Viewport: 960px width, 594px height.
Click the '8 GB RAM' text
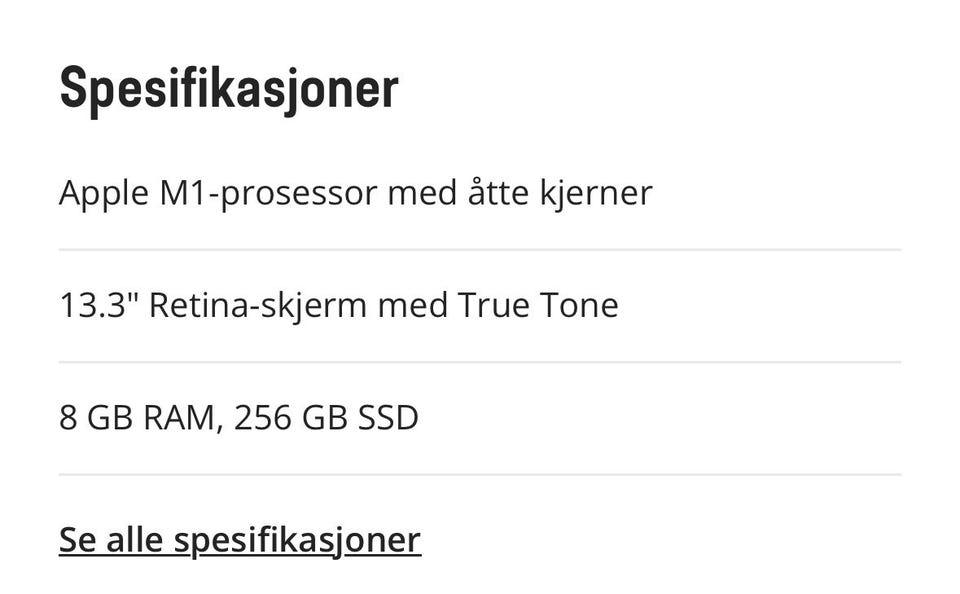(137, 417)
